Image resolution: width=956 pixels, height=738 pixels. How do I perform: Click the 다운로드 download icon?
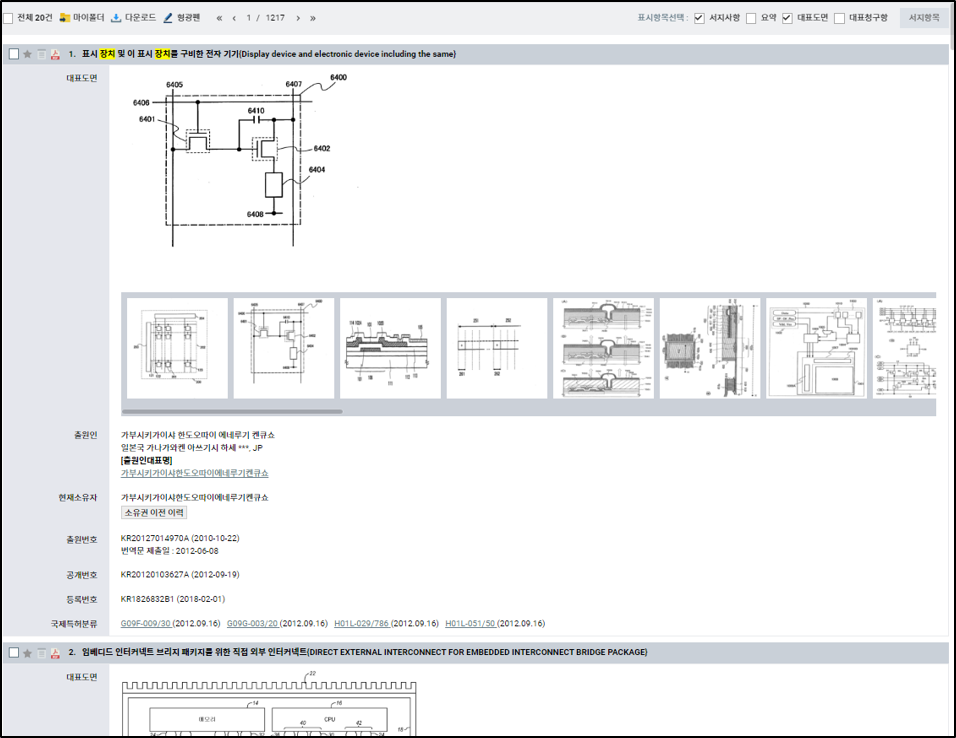pos(116,18)
